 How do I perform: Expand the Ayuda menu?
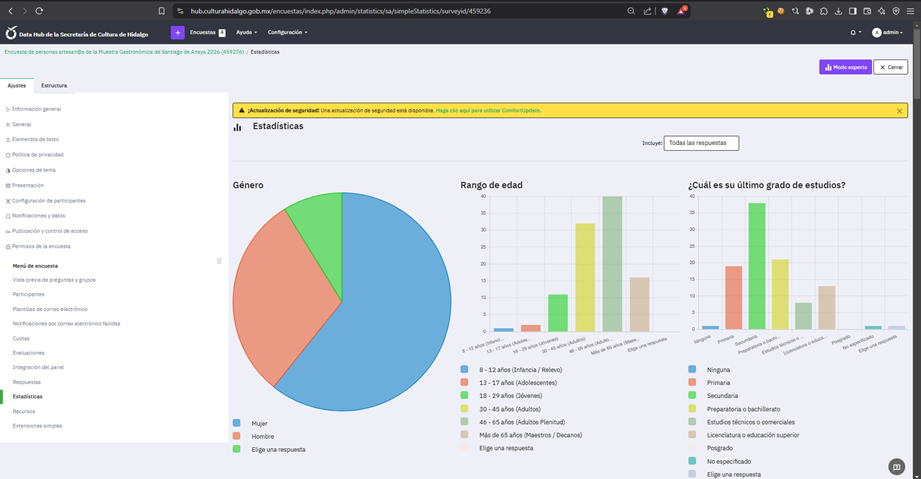coord(247,32)
